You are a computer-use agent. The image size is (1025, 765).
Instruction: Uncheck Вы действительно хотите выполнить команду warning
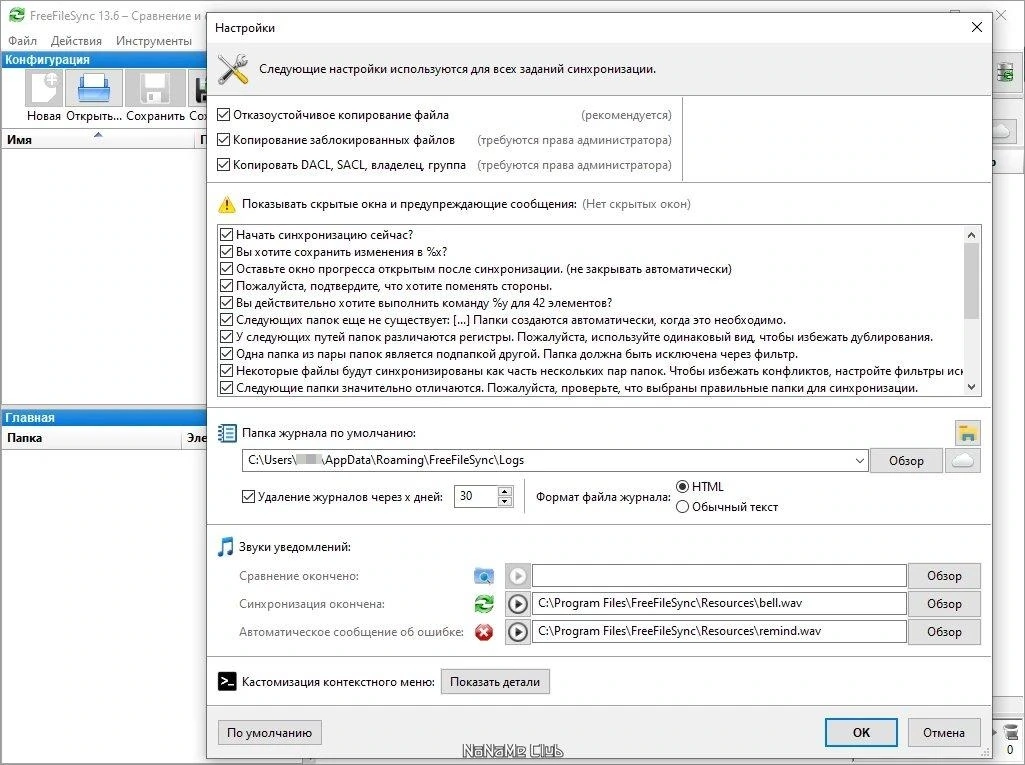226,303
